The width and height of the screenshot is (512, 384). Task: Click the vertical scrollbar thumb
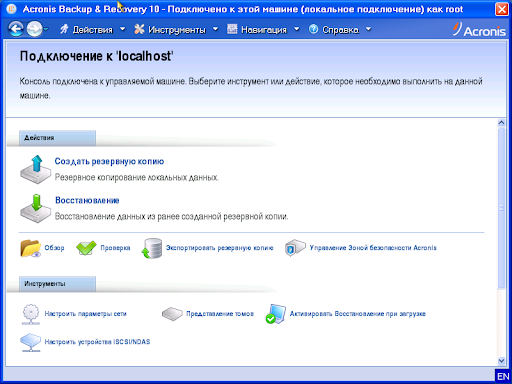click(x=501, y=208)
